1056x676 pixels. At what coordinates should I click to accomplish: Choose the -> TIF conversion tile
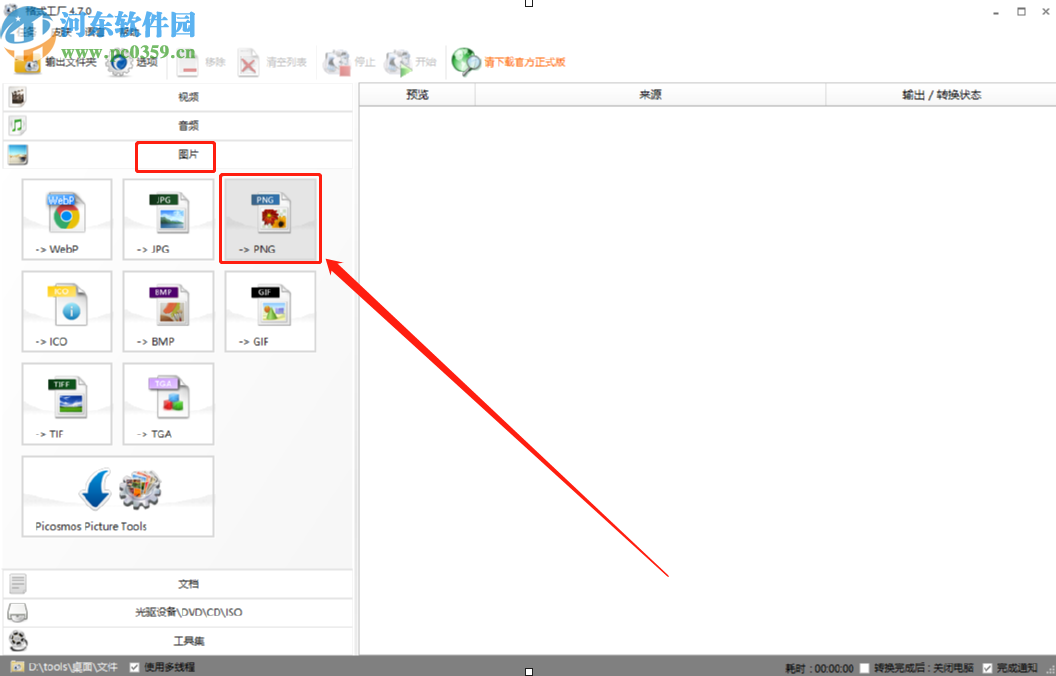(67, 403)
